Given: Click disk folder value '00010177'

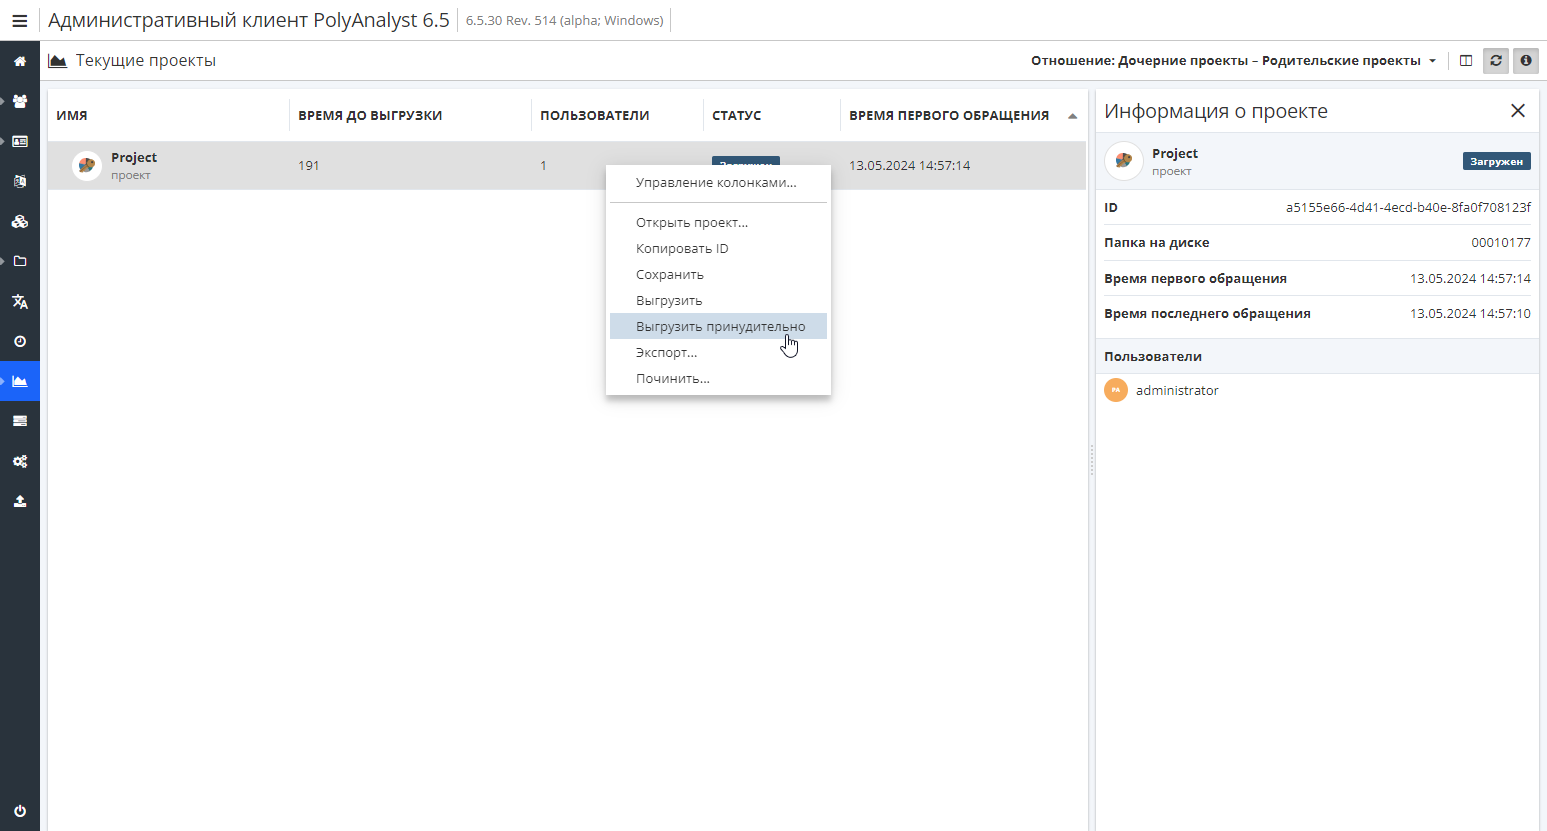Looking at the screenshot, I should (x=1501, y=242).
